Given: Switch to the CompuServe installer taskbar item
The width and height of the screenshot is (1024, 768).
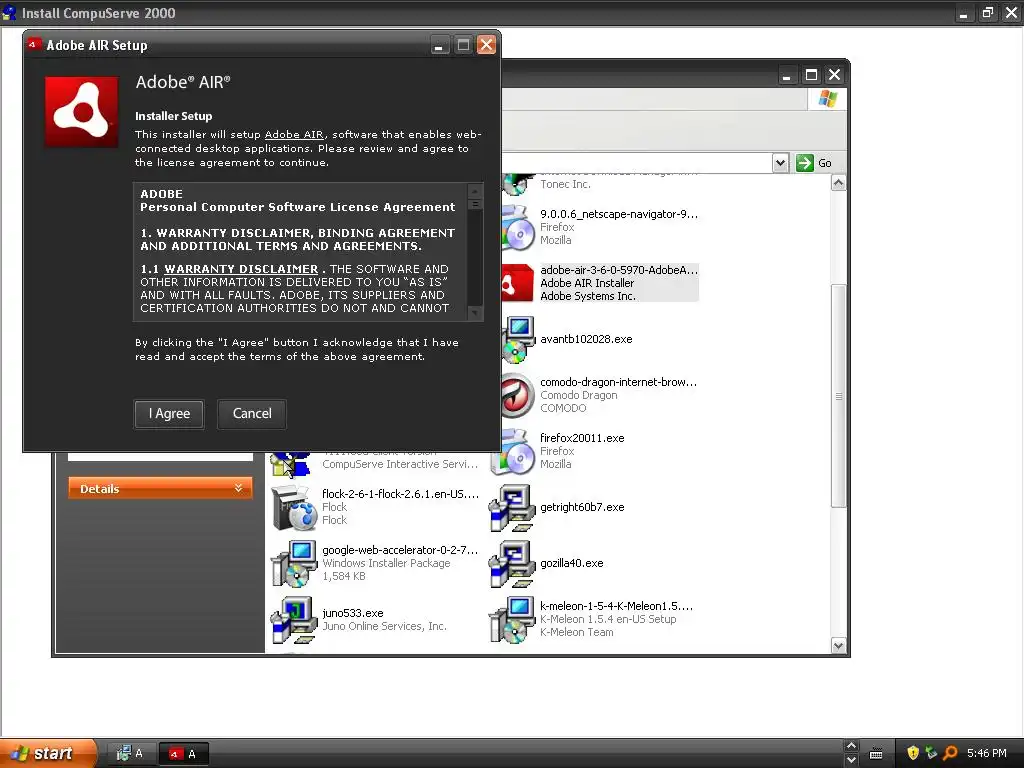Looking at the screenshot, I should click(129, 754).
